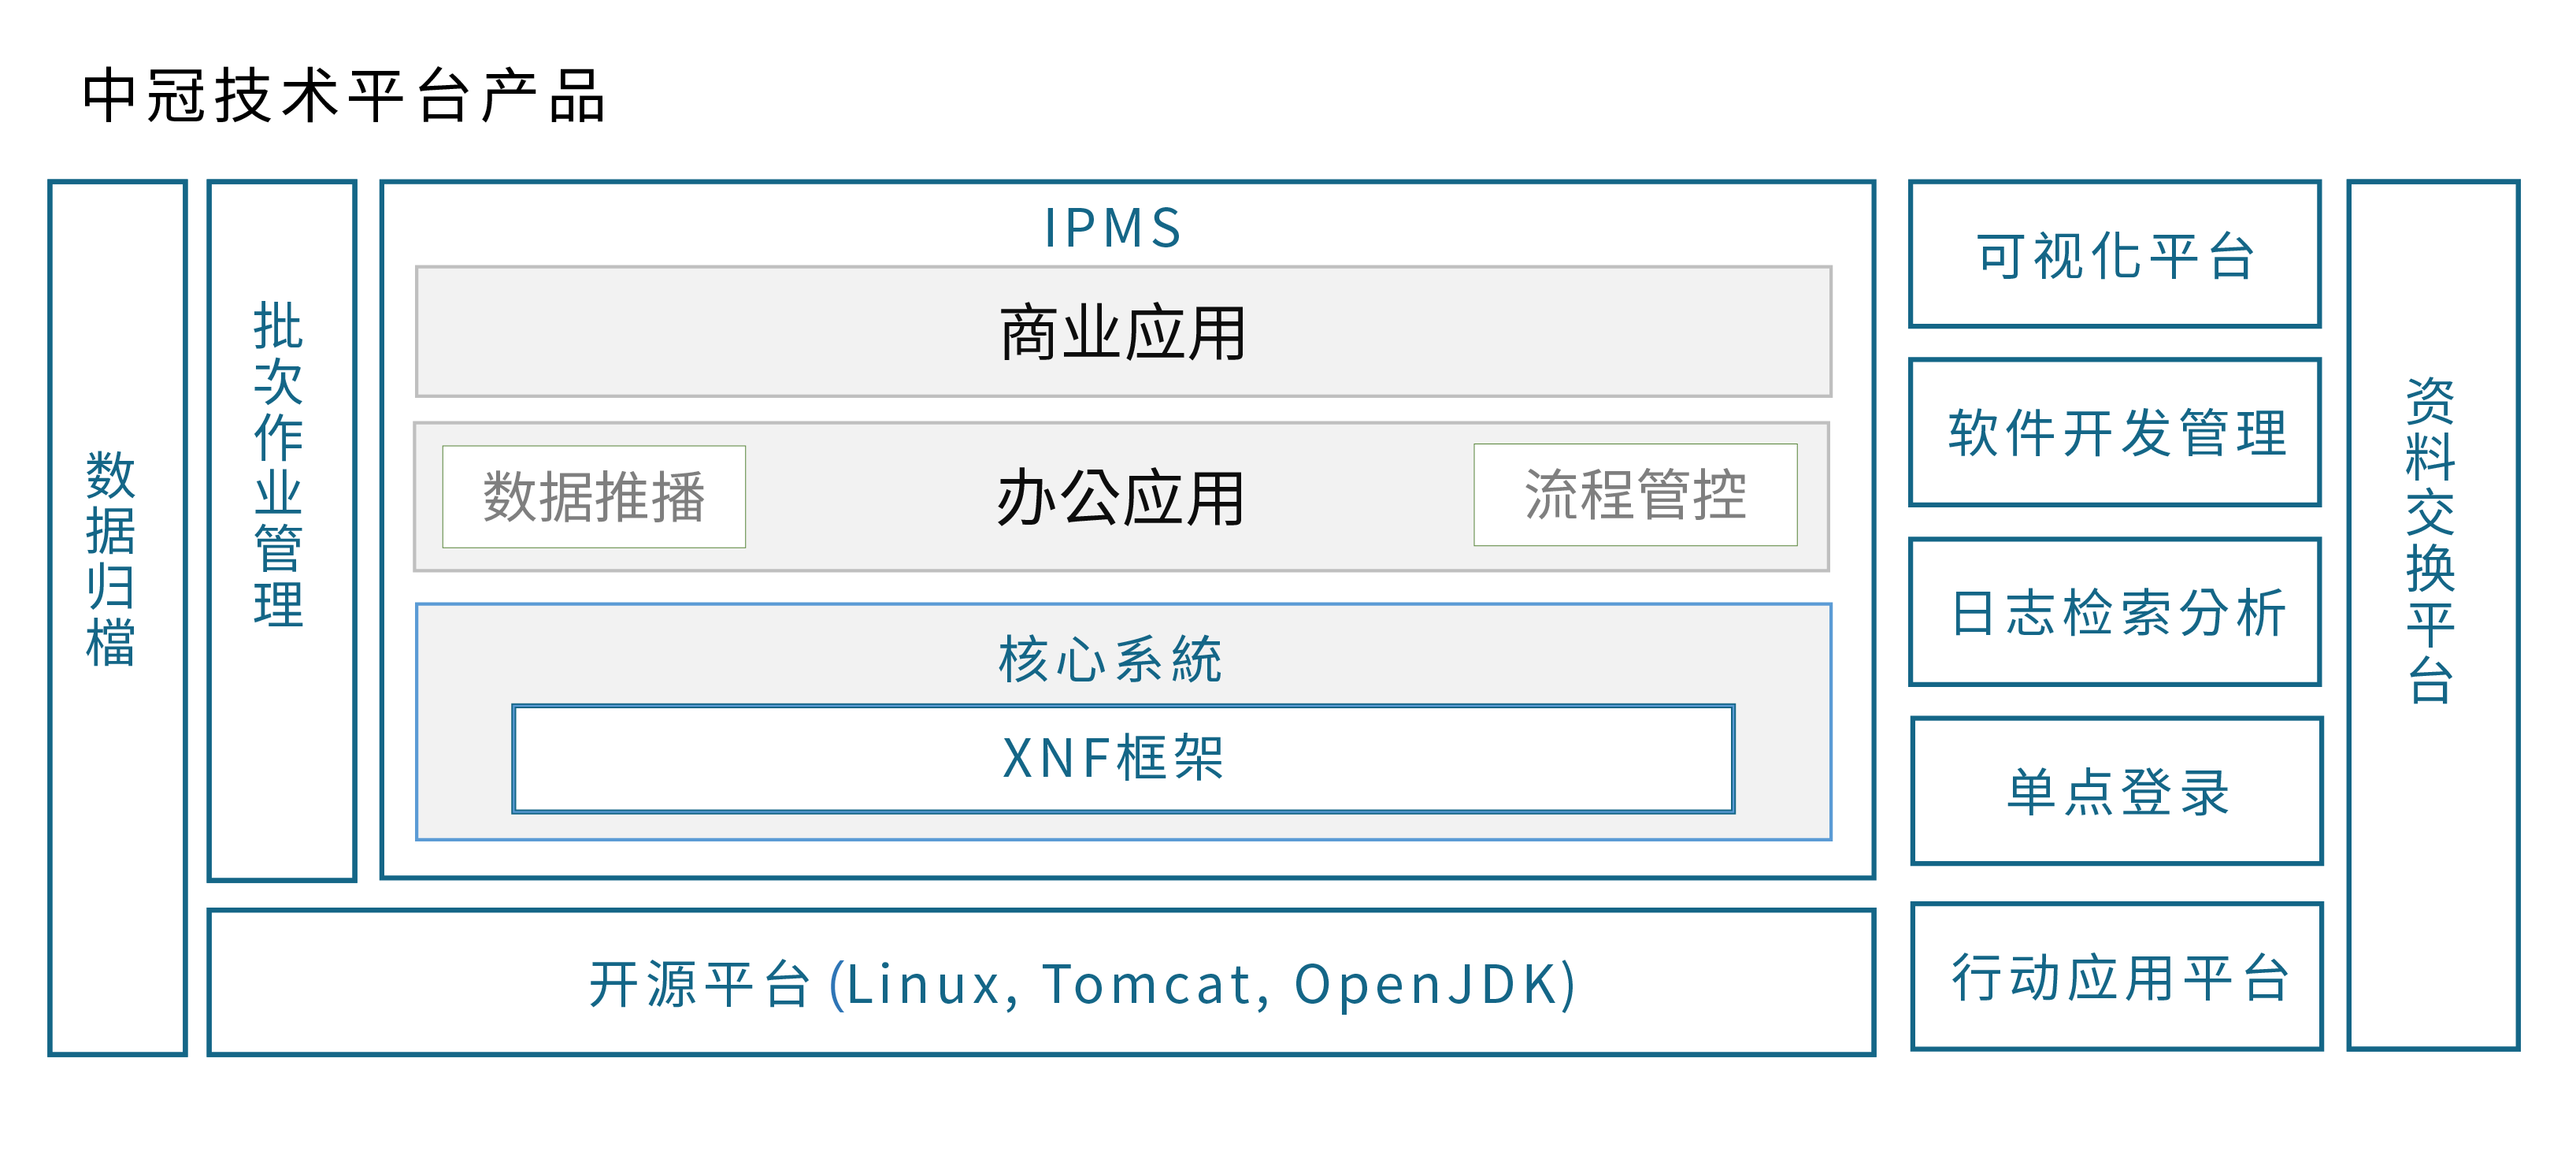Select the 软件开发管理 box

pyautogui.click(x=2115, y=432)
